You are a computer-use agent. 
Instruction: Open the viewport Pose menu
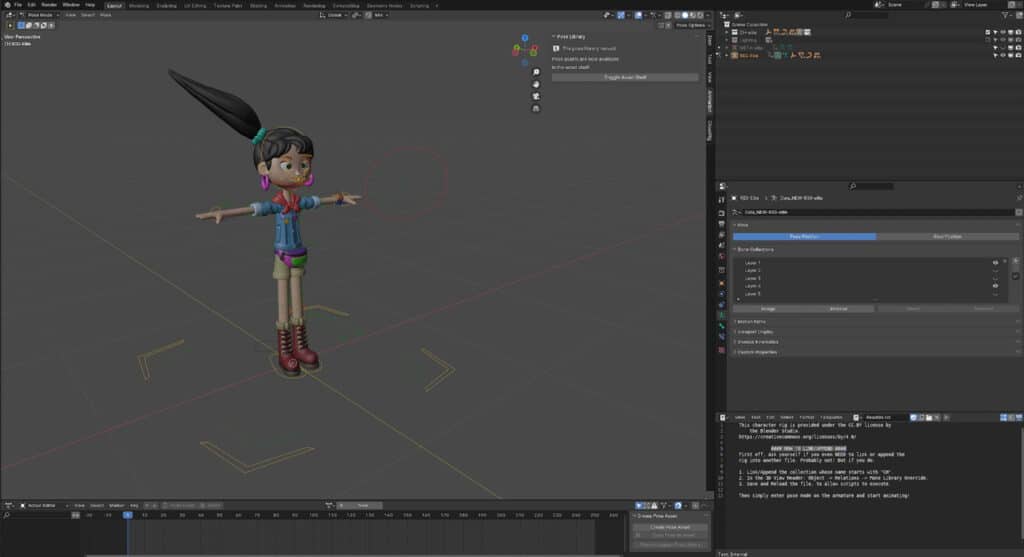[105, 14]
